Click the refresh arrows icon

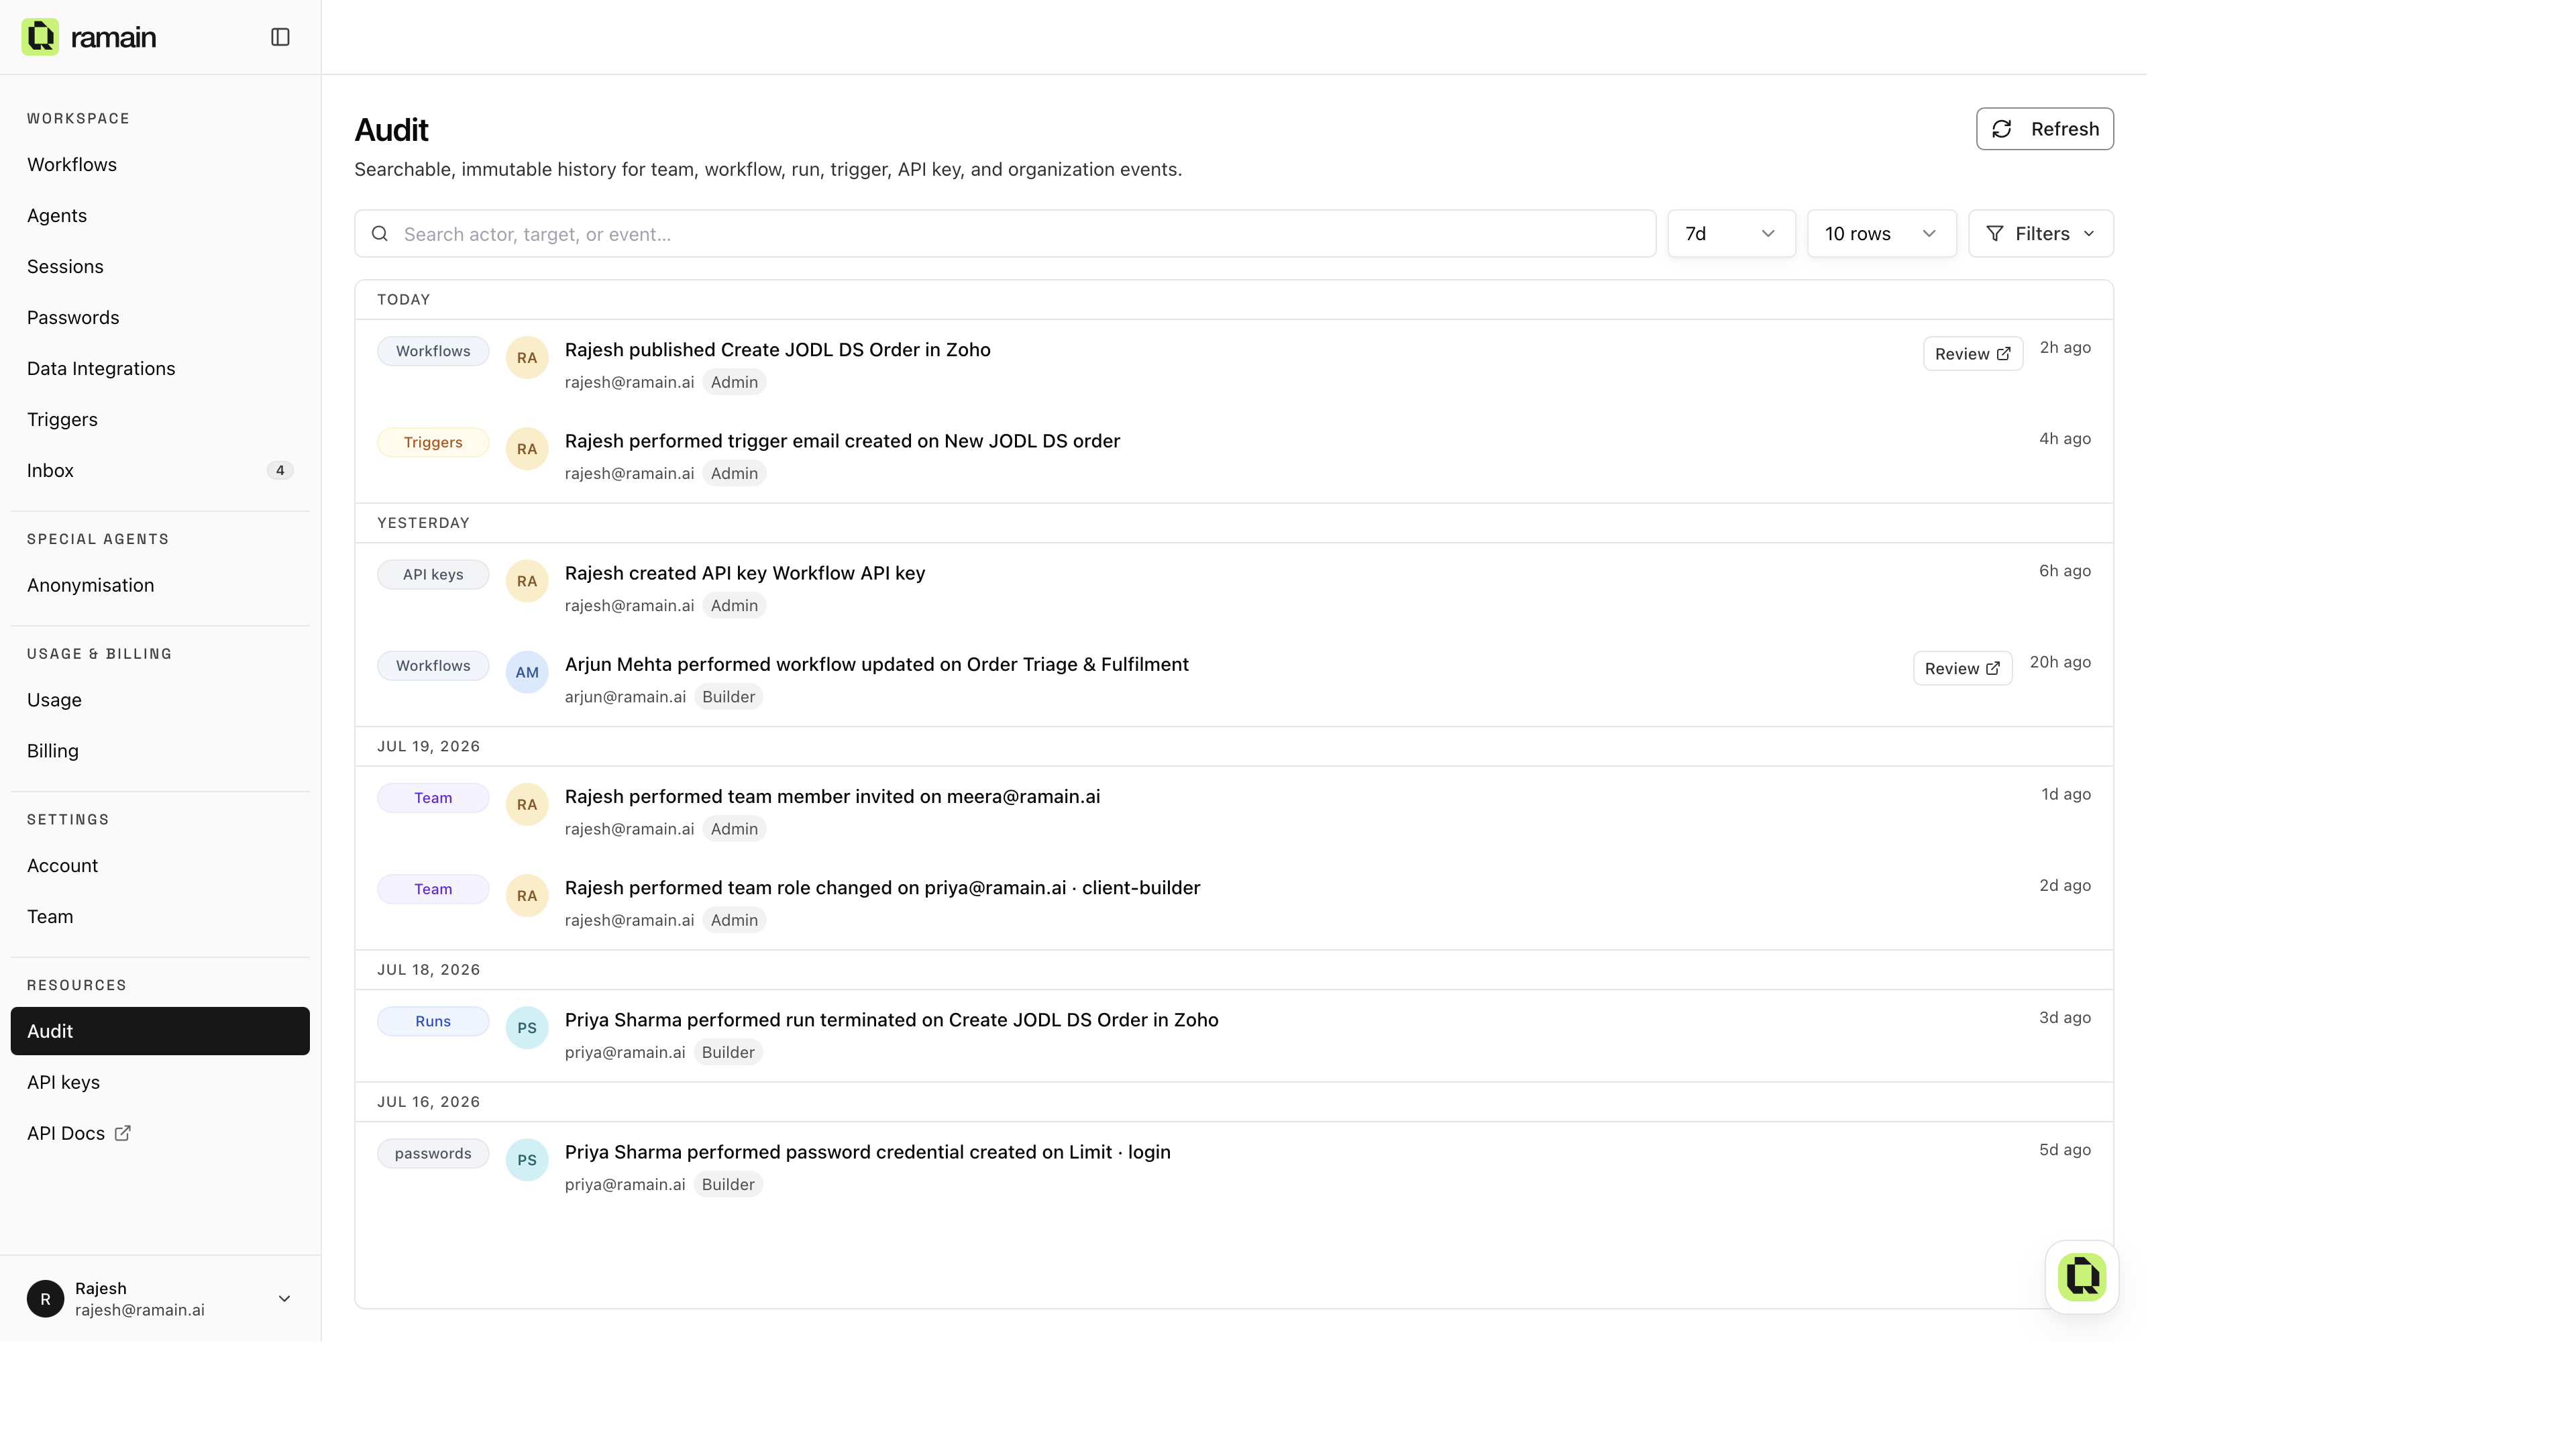2001,129
